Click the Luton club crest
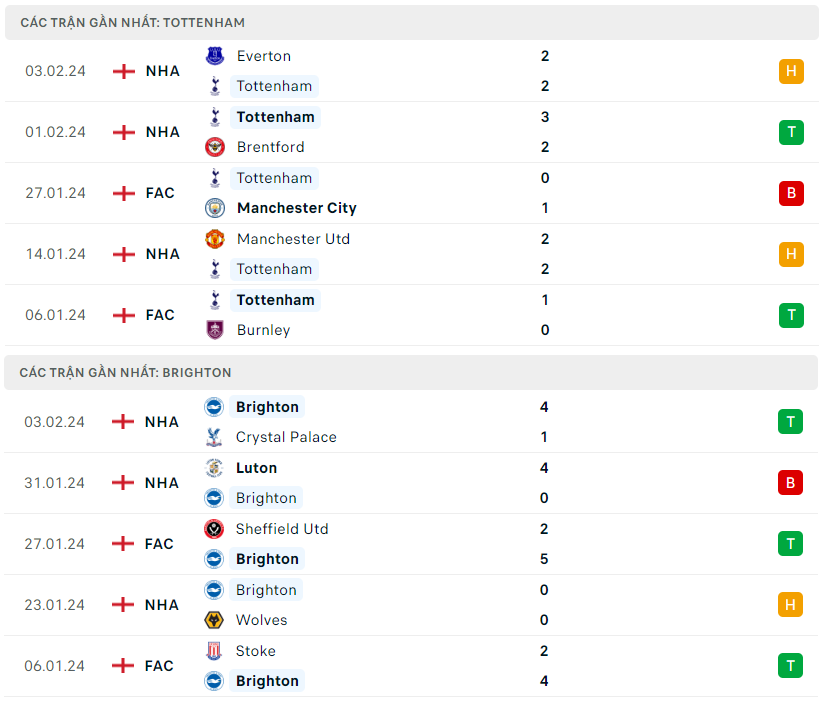Viewport: 827px width, 705px height. pos(214,468)
